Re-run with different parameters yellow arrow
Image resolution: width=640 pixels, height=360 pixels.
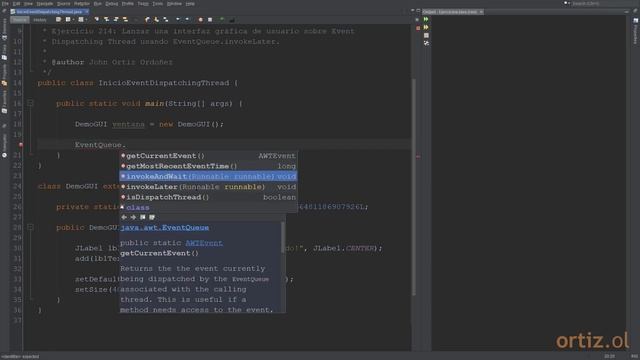[x=426, y=27]
